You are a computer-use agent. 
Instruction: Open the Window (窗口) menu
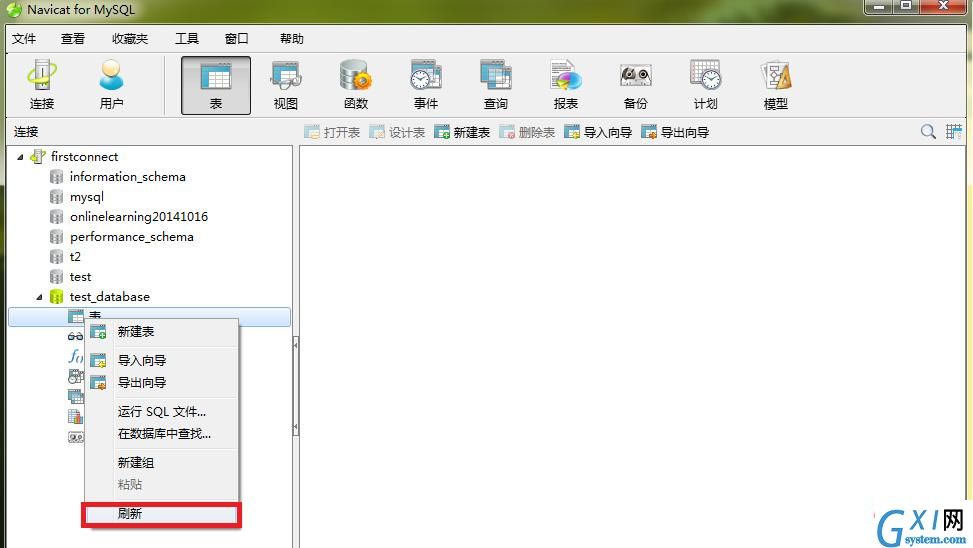(236, 38)
